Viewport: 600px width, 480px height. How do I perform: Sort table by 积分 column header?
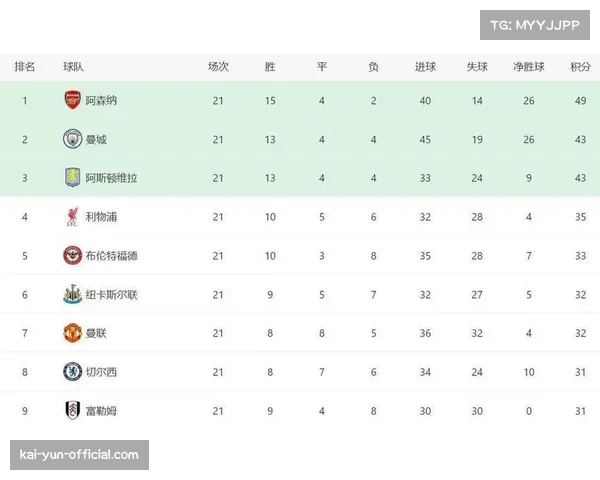pos(580,67)
